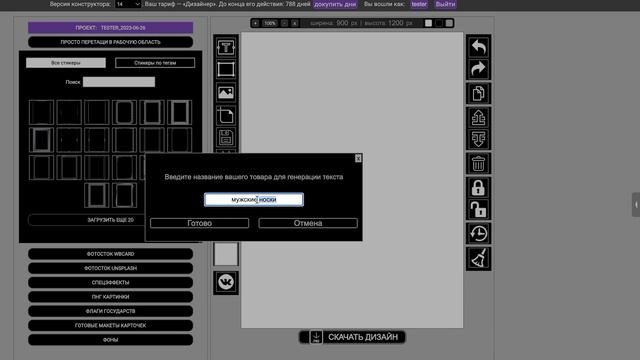
Task: Click СКАЧАТЬ ДИЗАЙН button
Action: [x=352, y=337]
